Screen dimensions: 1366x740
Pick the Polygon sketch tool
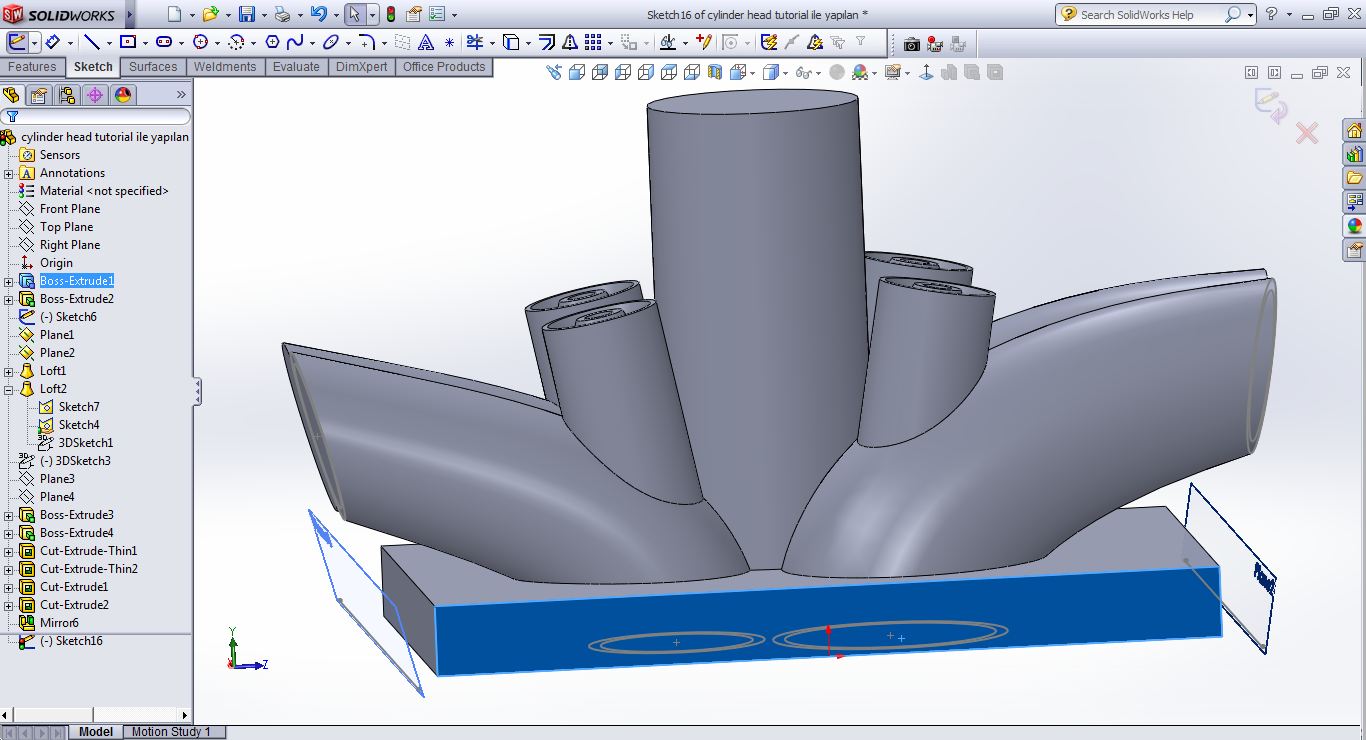271,42
